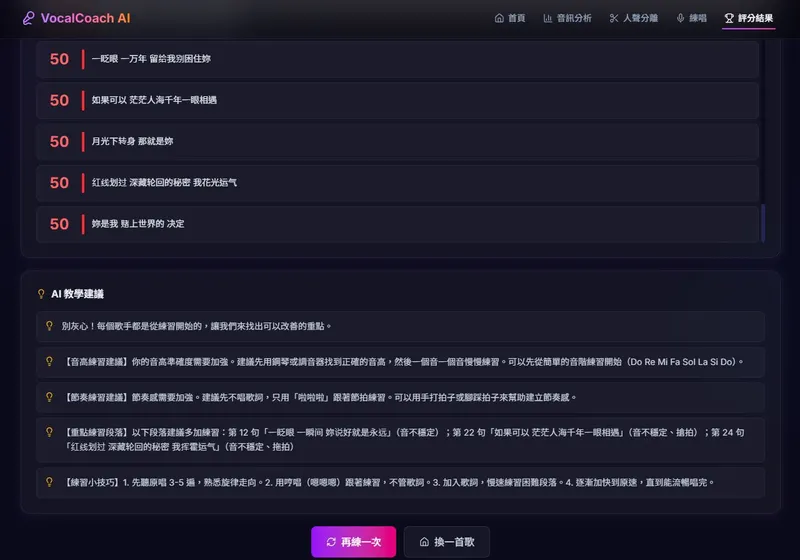Open the 練唱 practice tab

691,18
